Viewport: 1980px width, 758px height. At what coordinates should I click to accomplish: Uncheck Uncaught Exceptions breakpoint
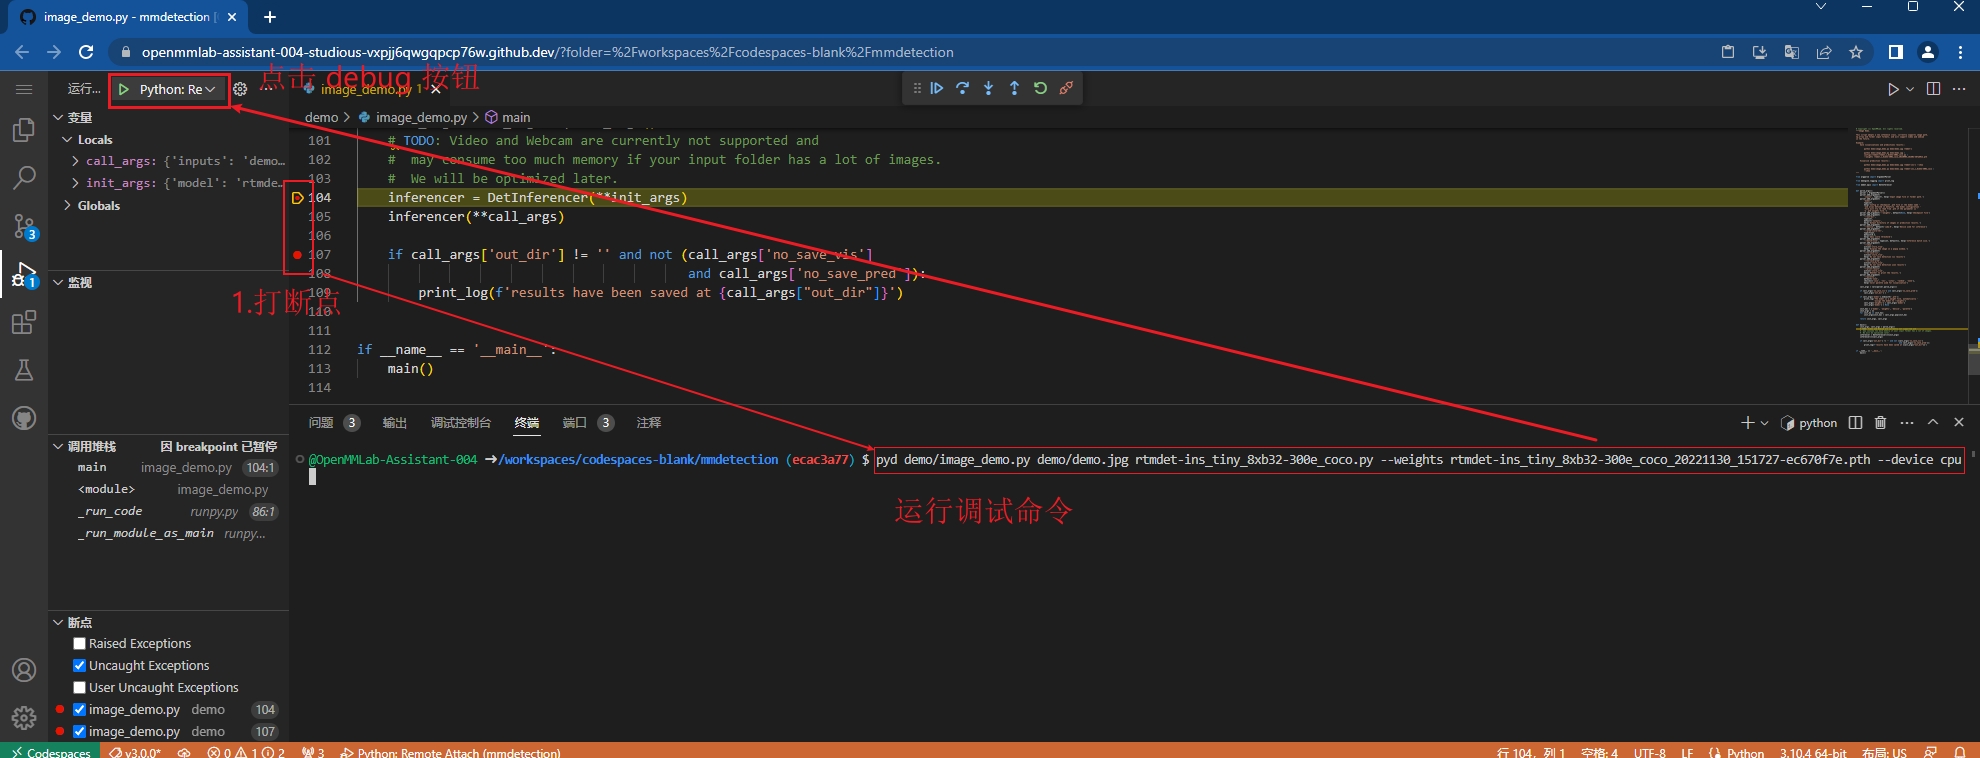click(80, 666)
